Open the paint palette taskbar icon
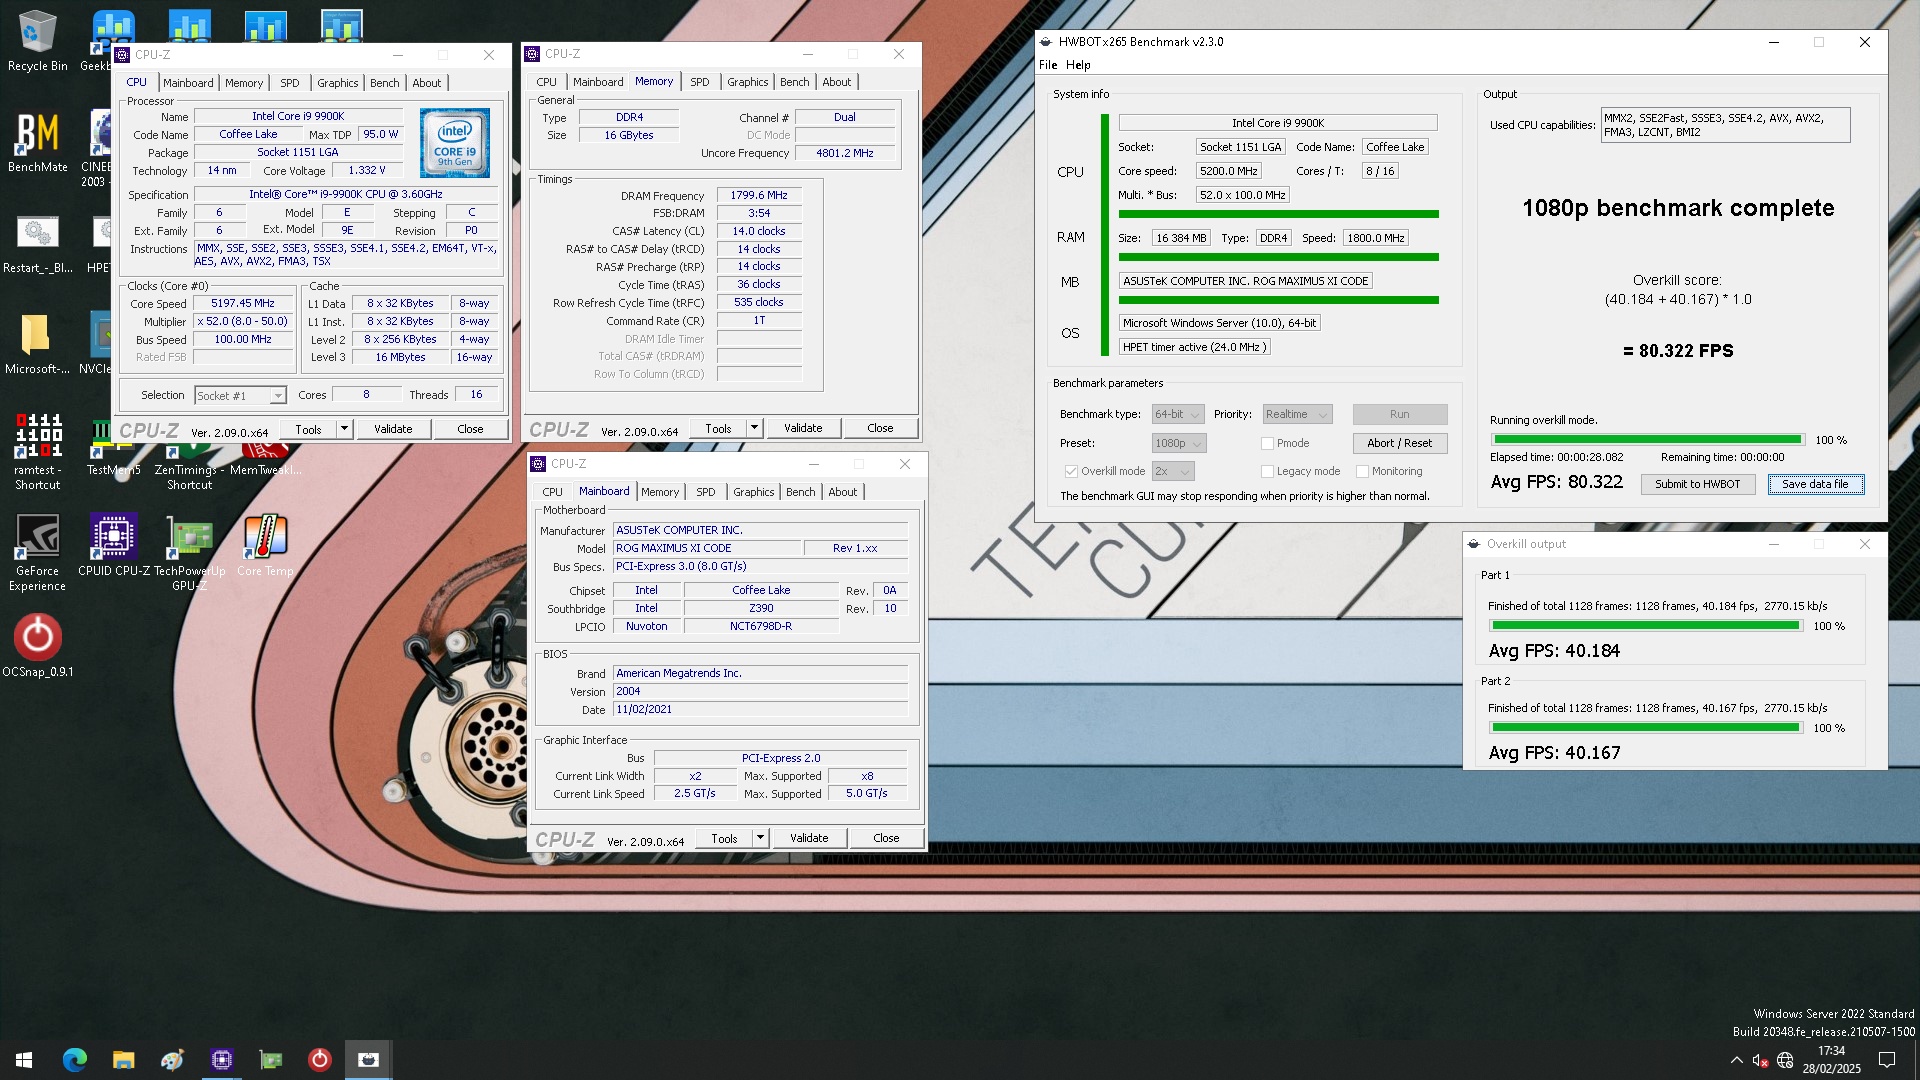The image size is (1920, 1080). (172, 1059)
